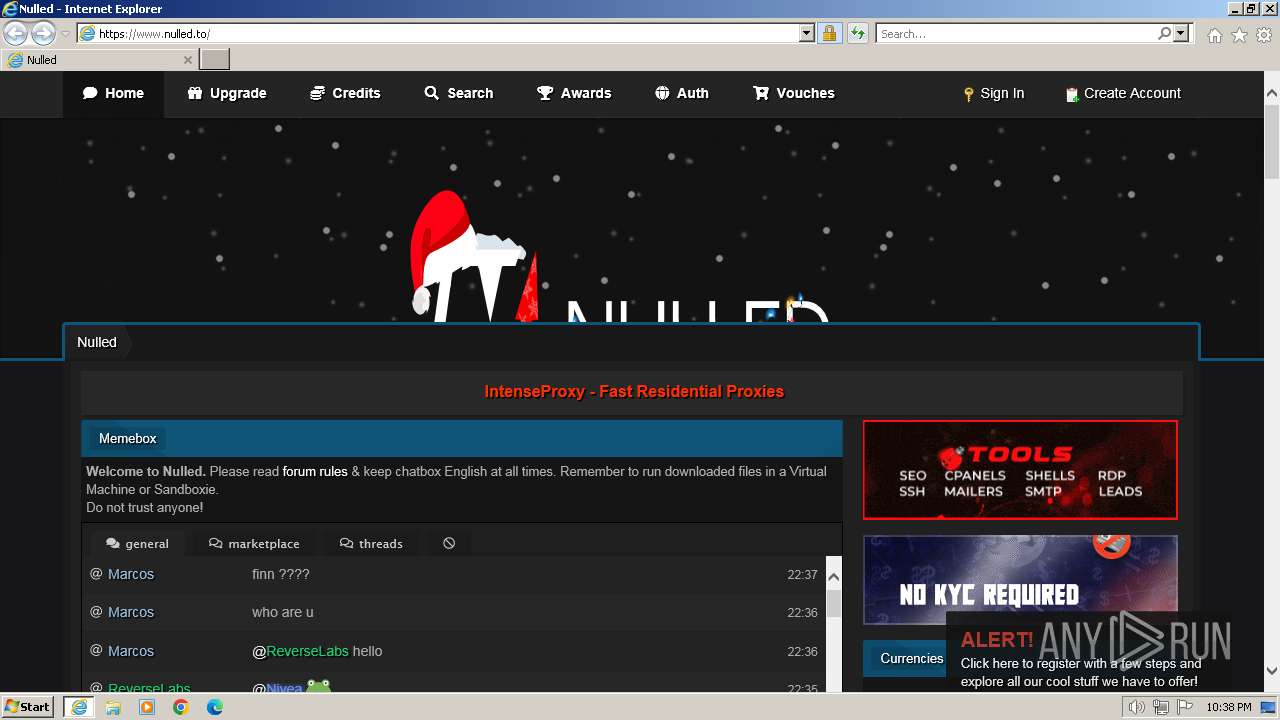Click the page scrollbar up arrow
This screenshot has width=1280, height=720.
pyautogui.click(x=1272, y=93)
